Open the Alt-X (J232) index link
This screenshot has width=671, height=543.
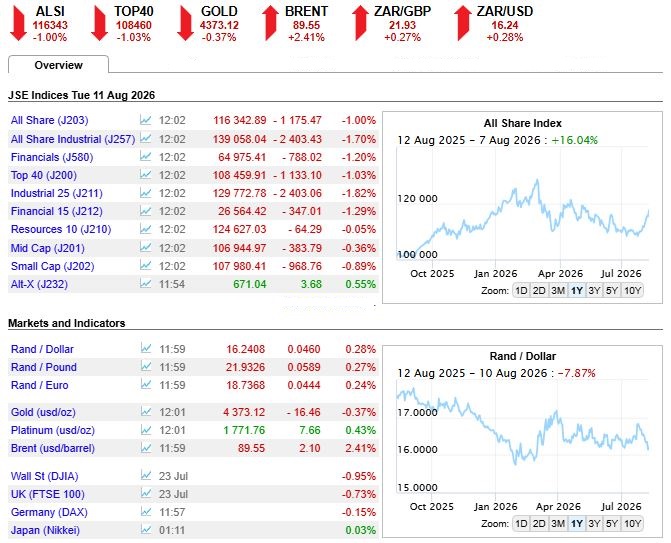[39, 284]
